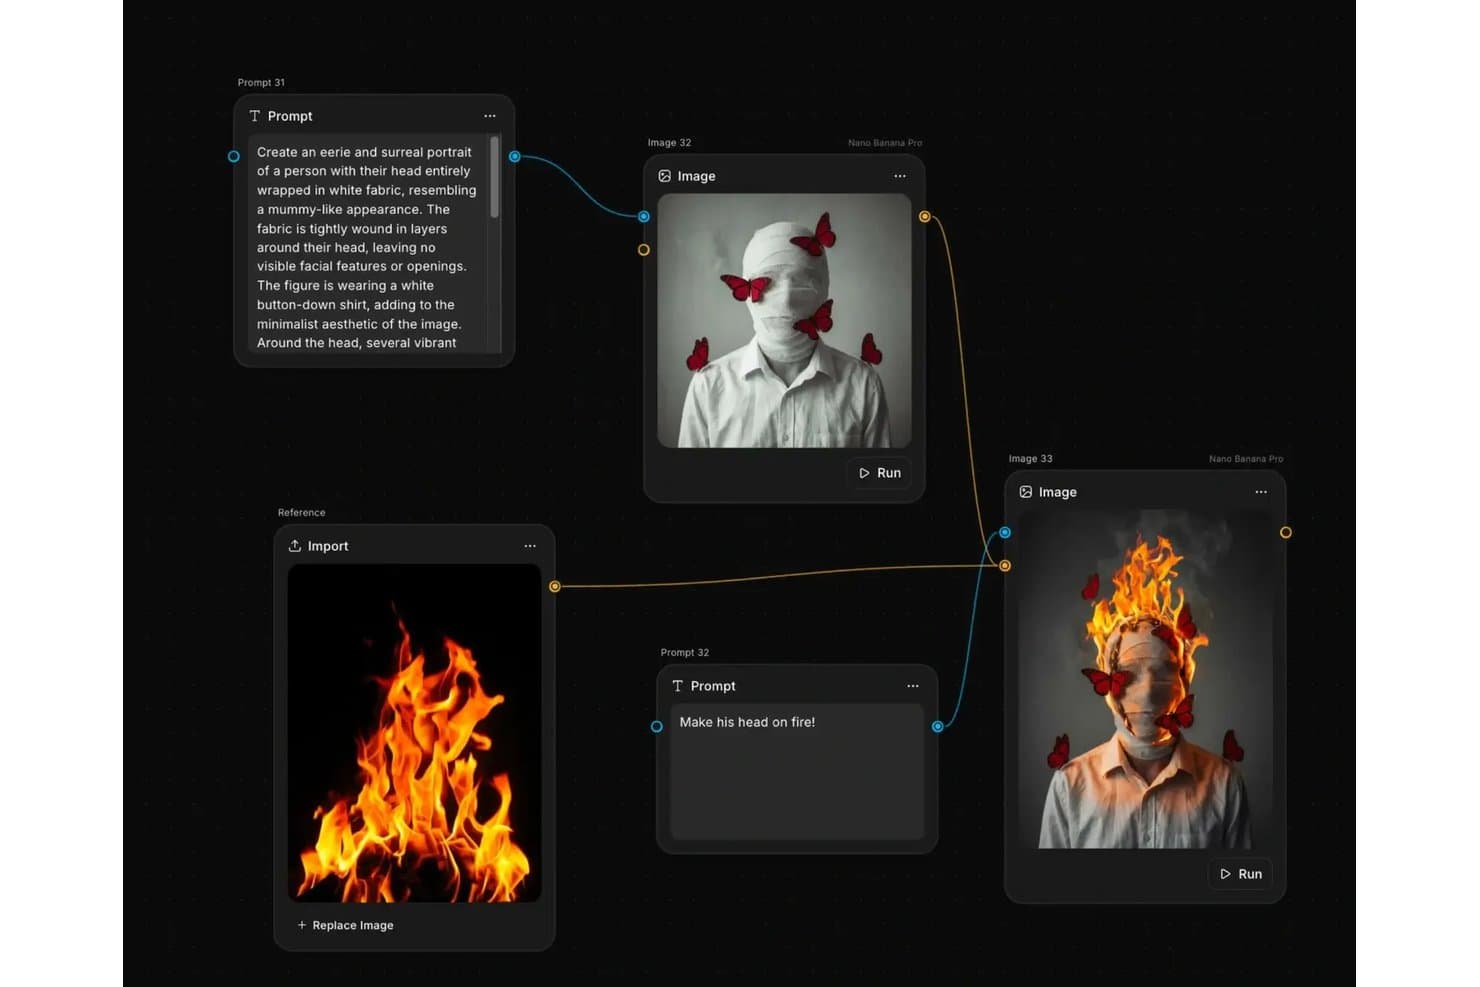
Task: Click the "Reference" label above the Import node
Action: pyautogui.click(x=302, y=512)
